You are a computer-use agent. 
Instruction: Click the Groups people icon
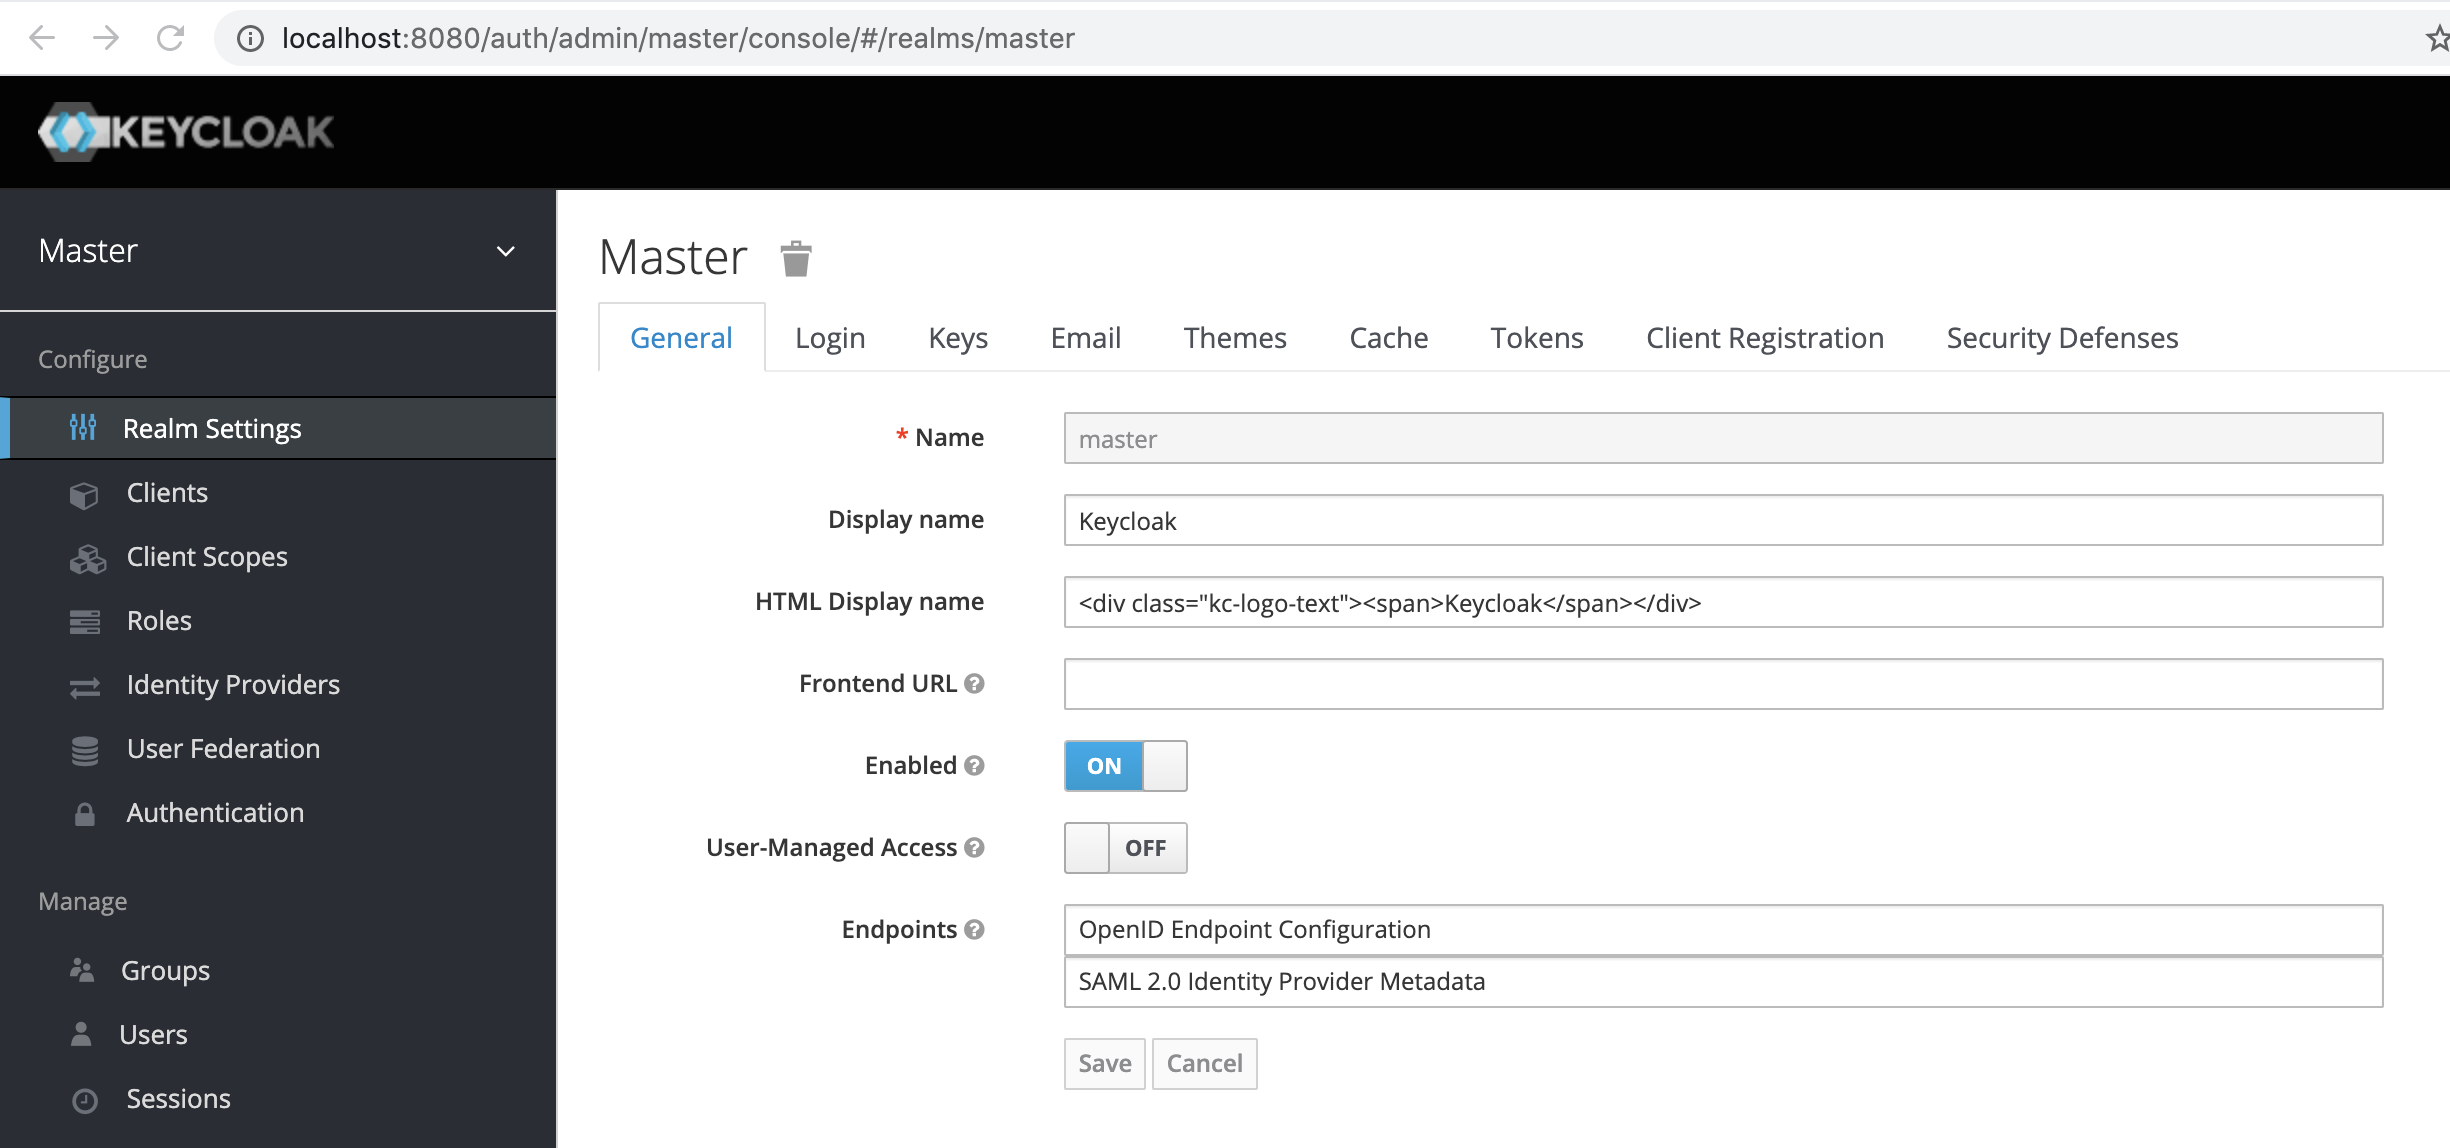click(84, 970)
